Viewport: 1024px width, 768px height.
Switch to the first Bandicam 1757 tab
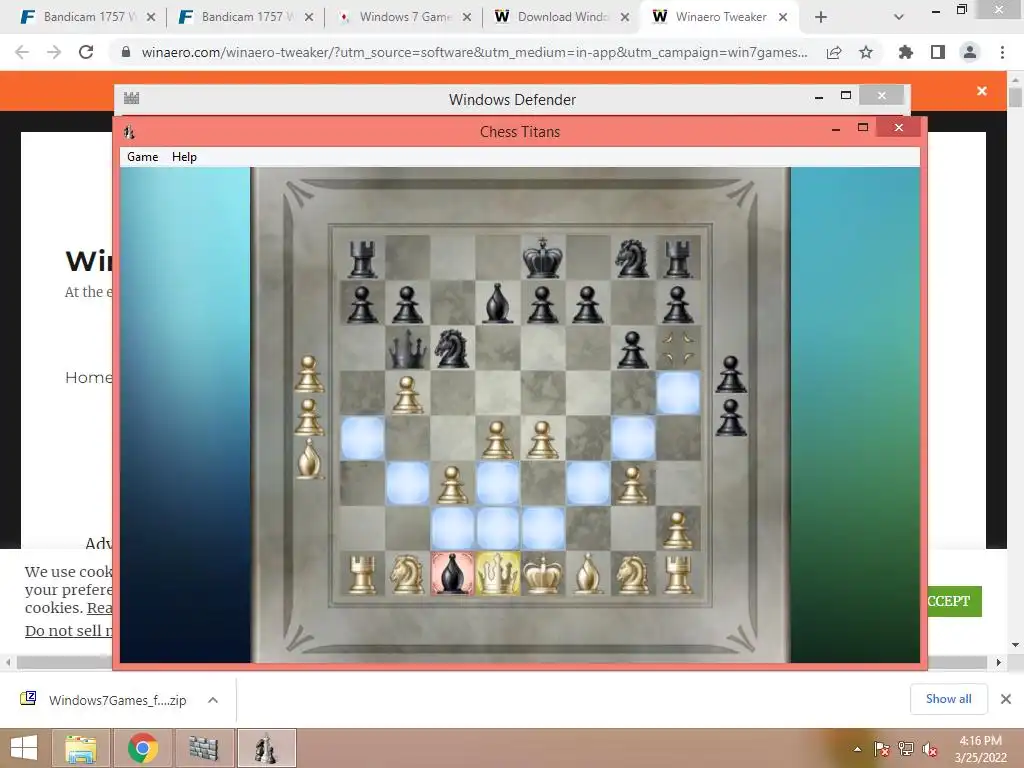(x=89, y=17)
